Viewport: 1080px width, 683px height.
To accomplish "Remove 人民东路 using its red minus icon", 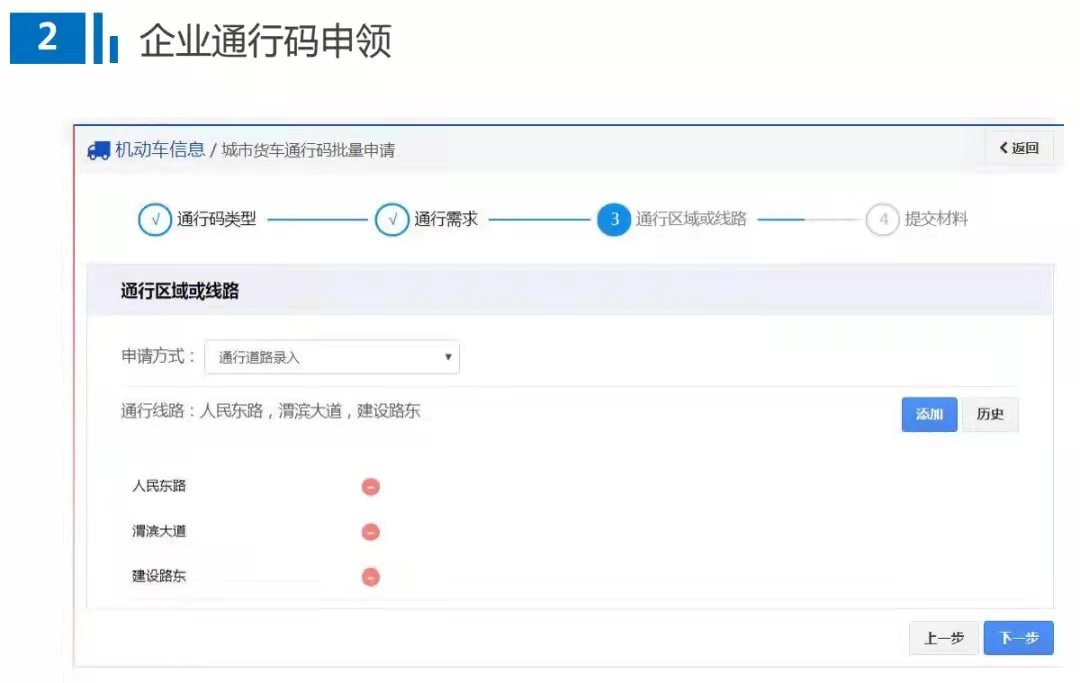I will pos(370,487).
